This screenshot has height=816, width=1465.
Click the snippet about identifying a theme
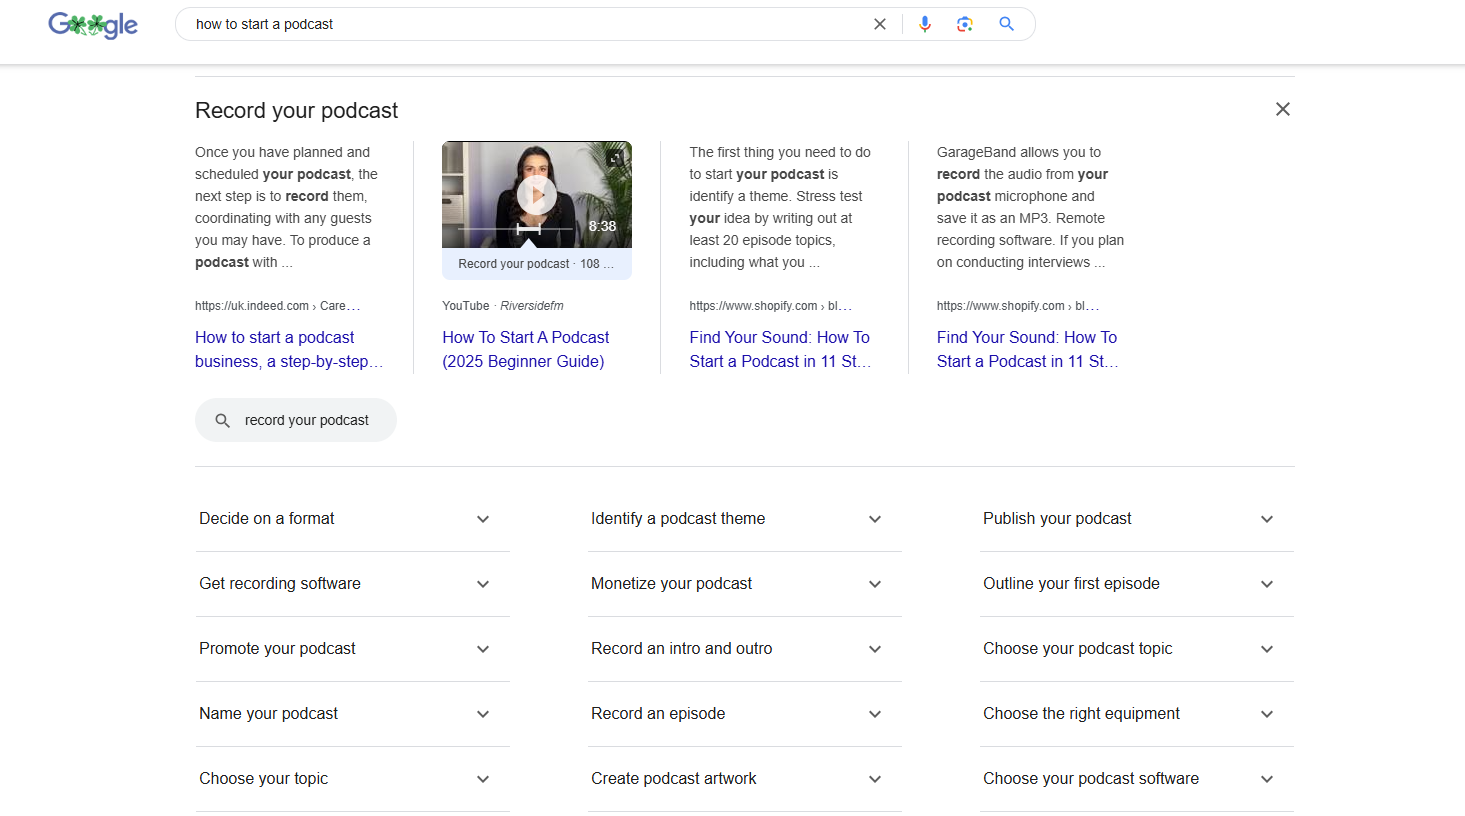pos(780,207)
